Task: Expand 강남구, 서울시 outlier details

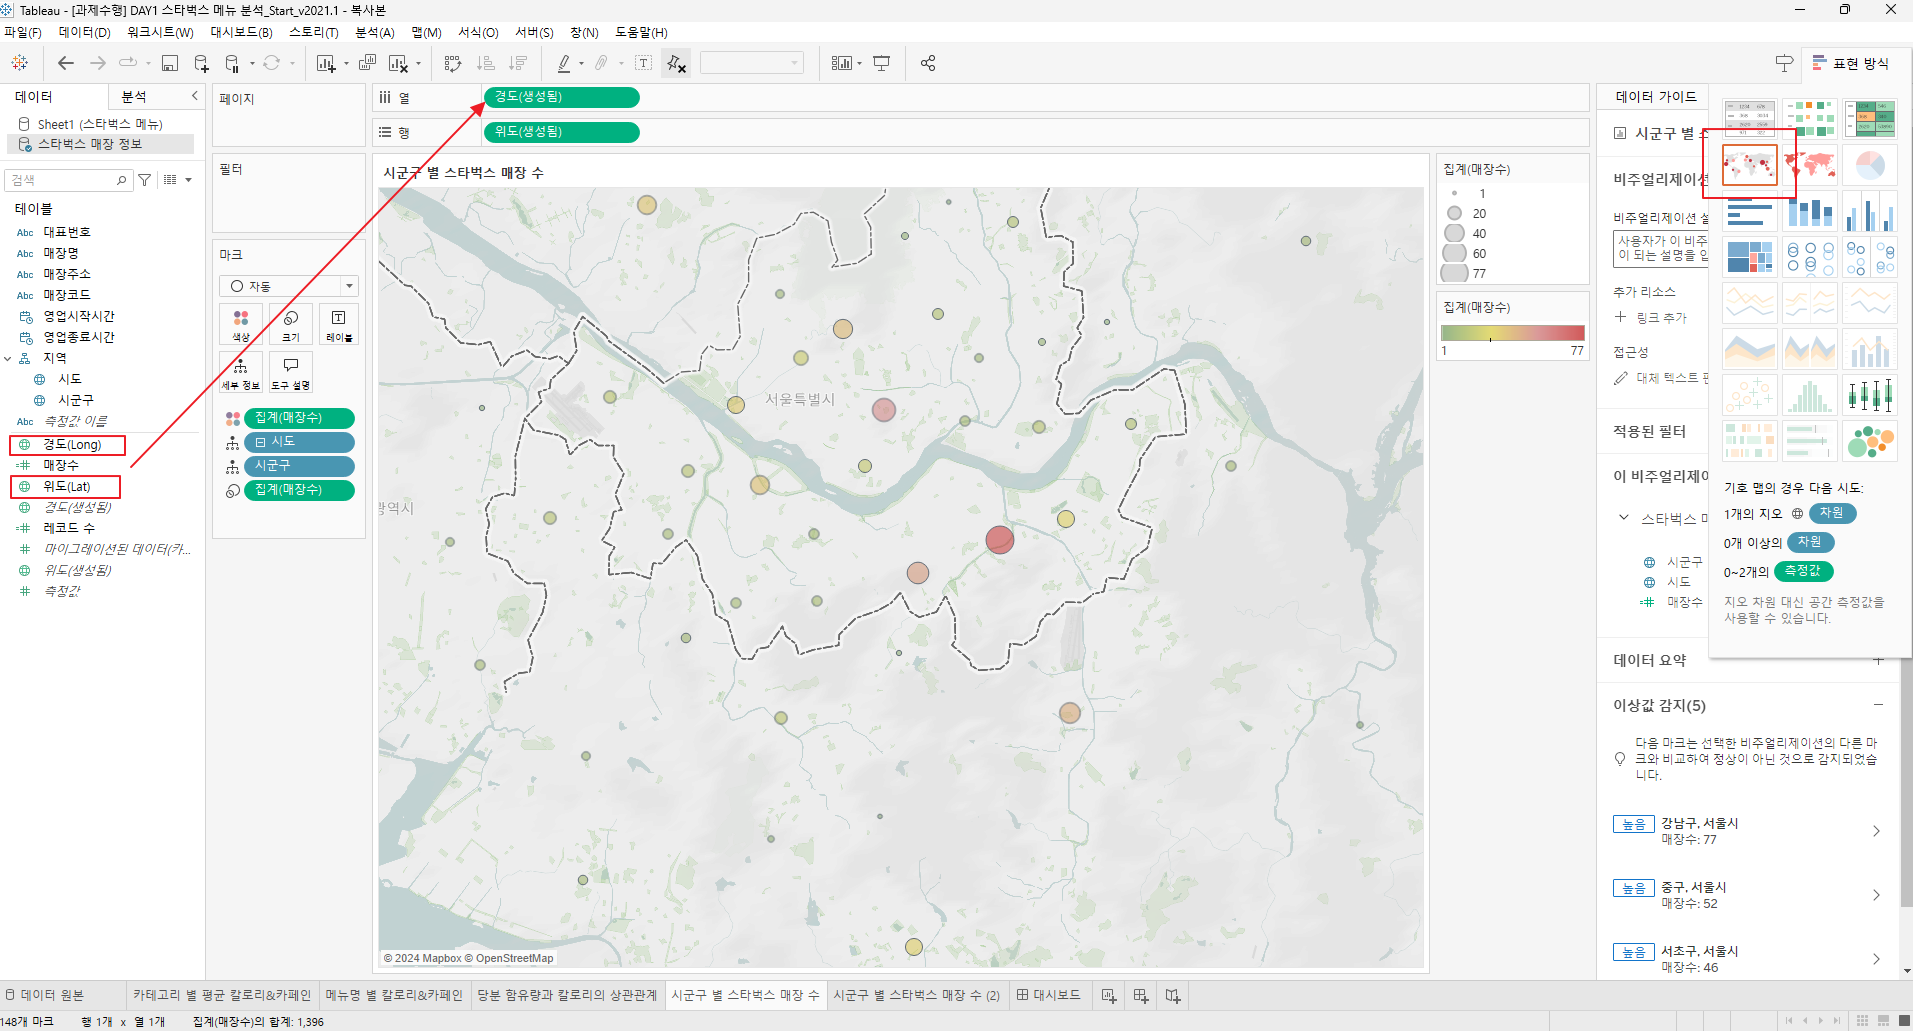Action: [x=1876, y=831]
